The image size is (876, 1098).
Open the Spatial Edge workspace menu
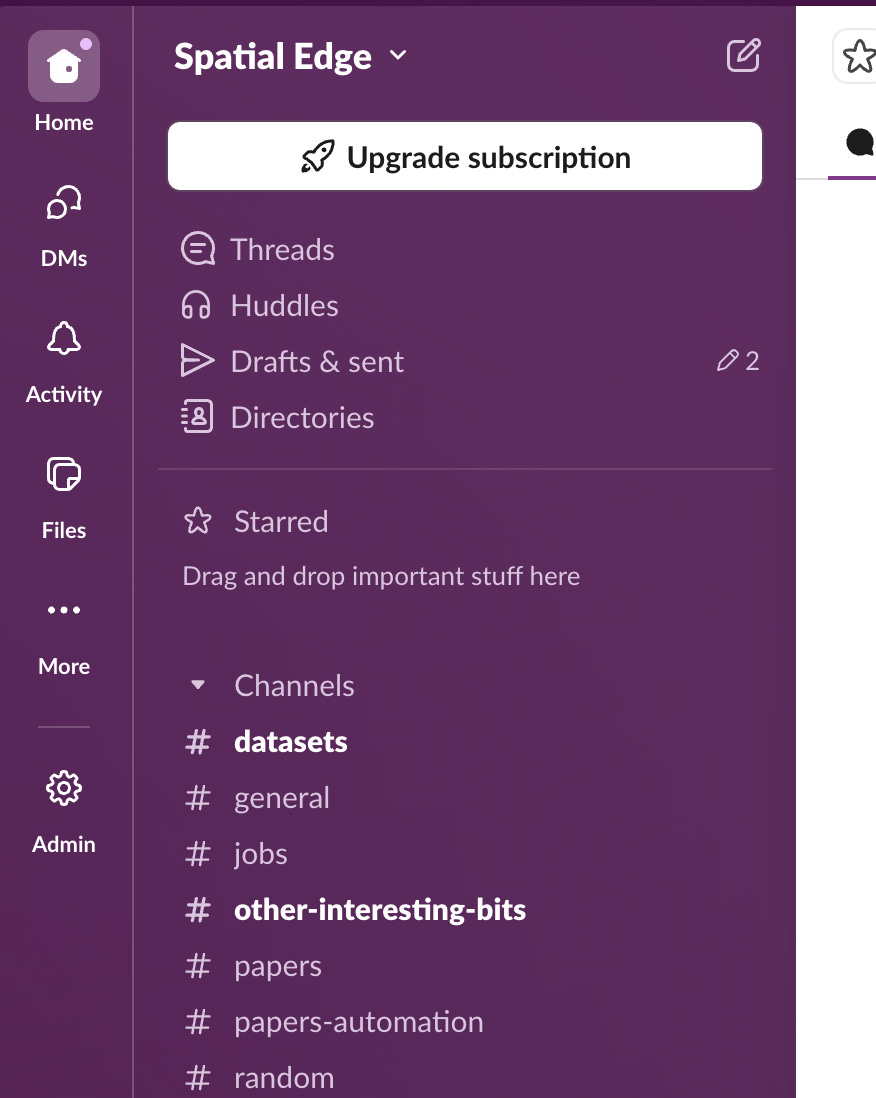[x=290, y=56]
